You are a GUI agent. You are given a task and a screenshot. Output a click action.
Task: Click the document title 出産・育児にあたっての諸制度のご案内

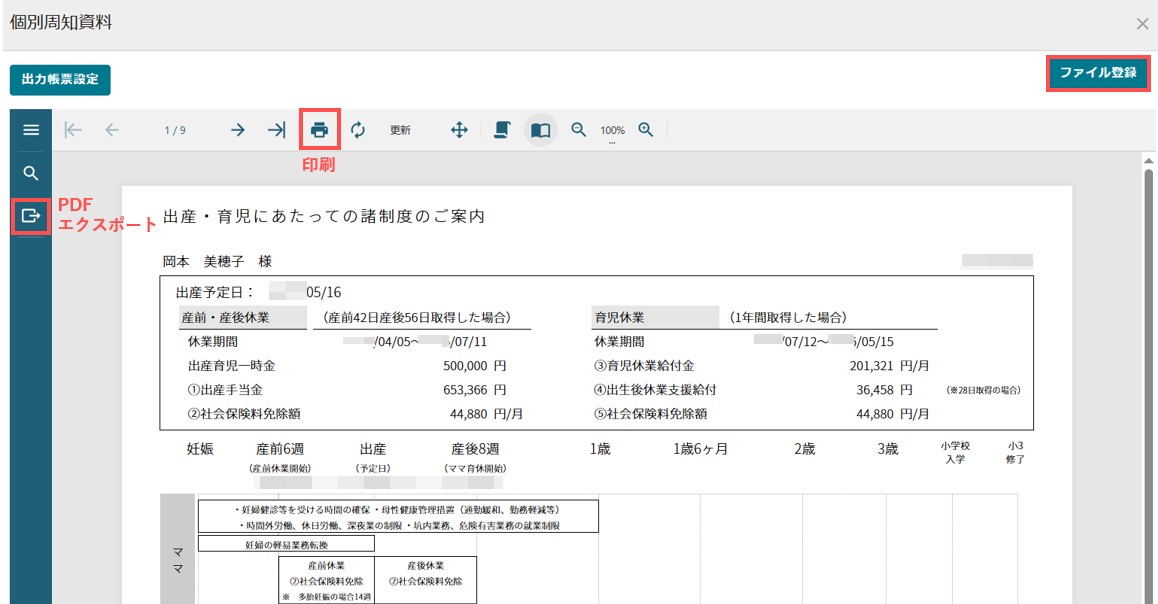click(324, 216)
